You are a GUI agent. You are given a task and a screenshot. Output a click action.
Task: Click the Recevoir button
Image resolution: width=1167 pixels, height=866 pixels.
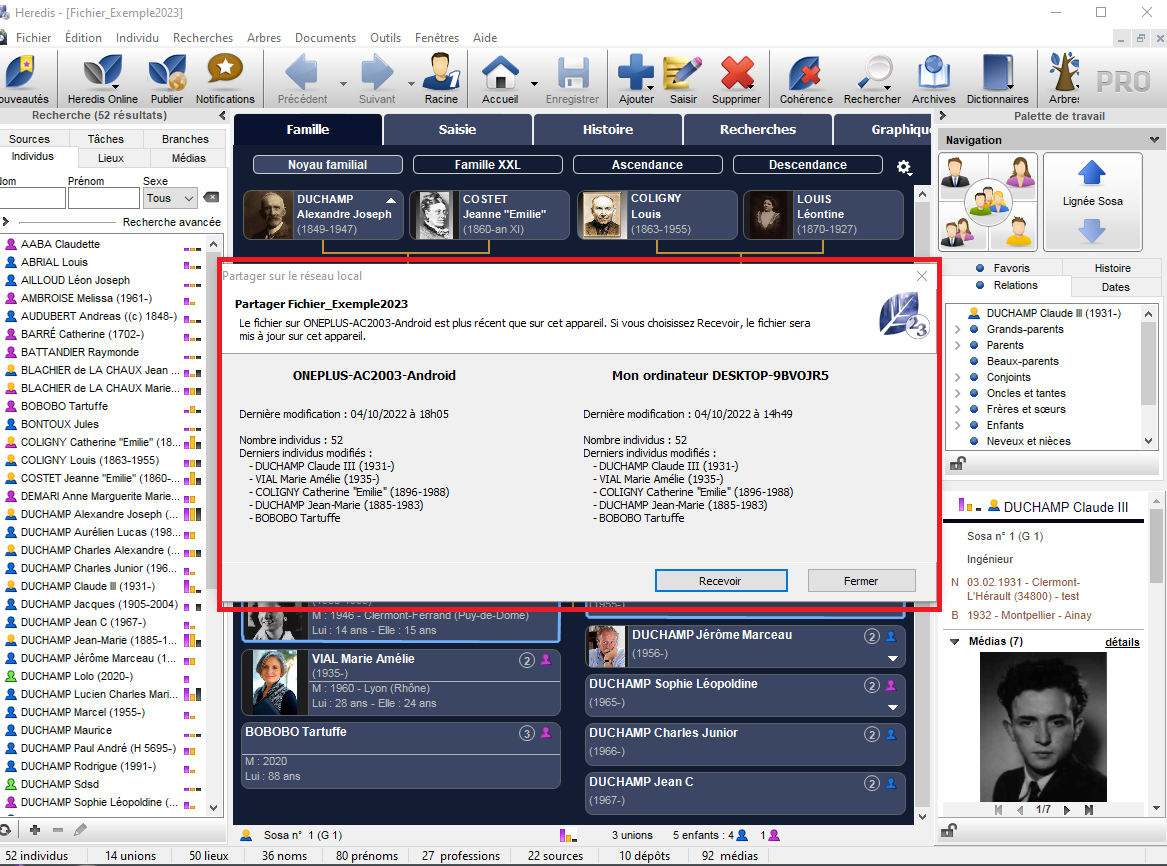click(x=720, y=581)
